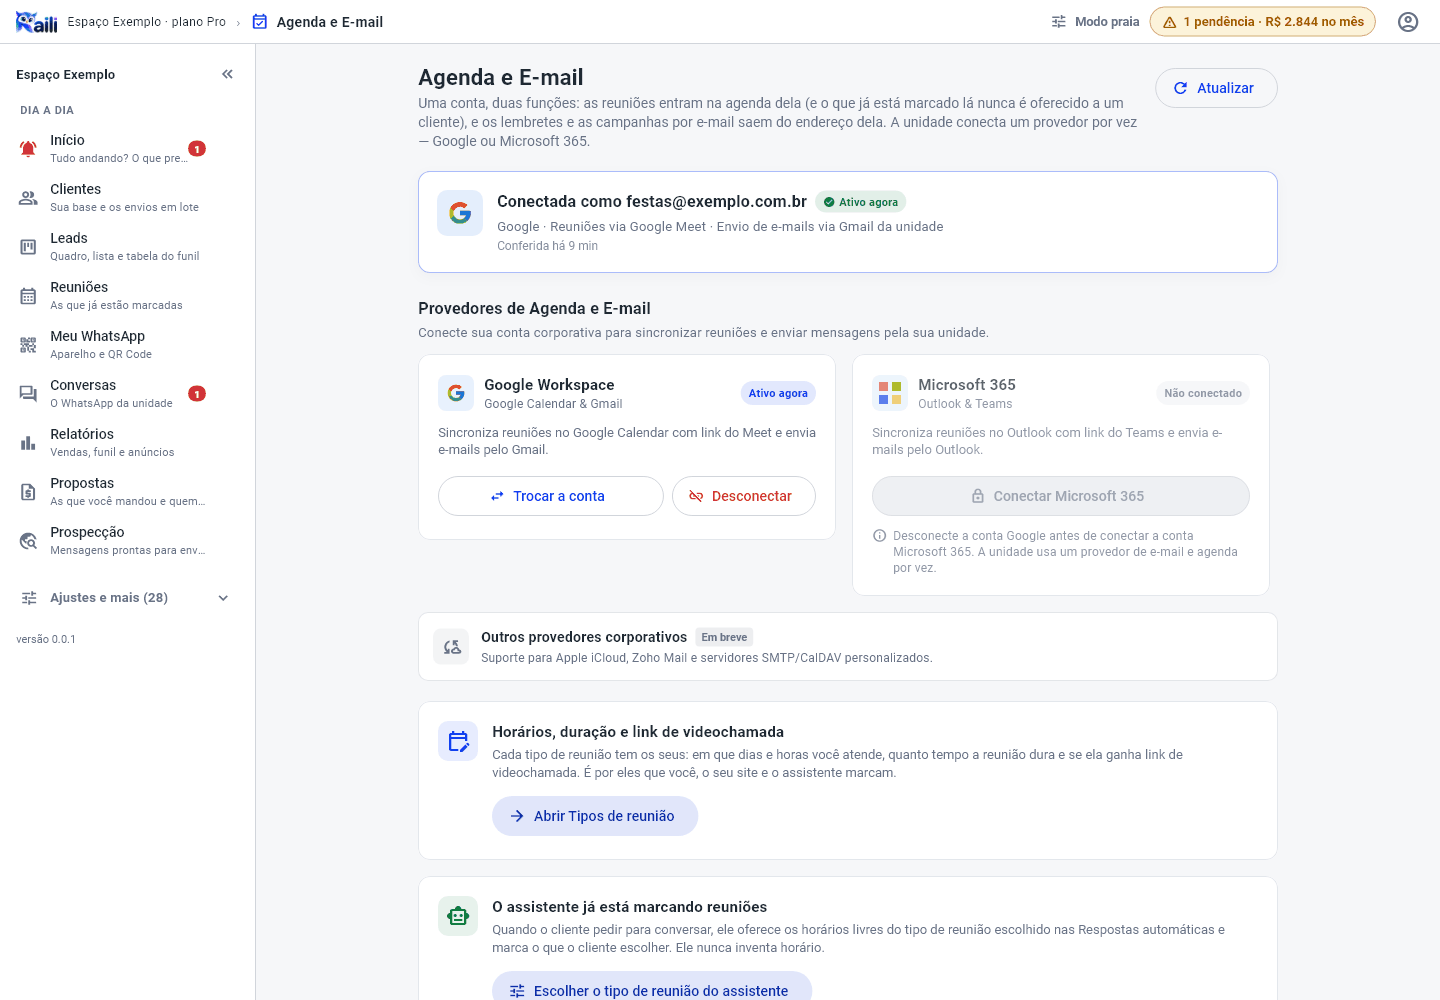Open Meu WhatsApp in the sidebar

point(126,345)
